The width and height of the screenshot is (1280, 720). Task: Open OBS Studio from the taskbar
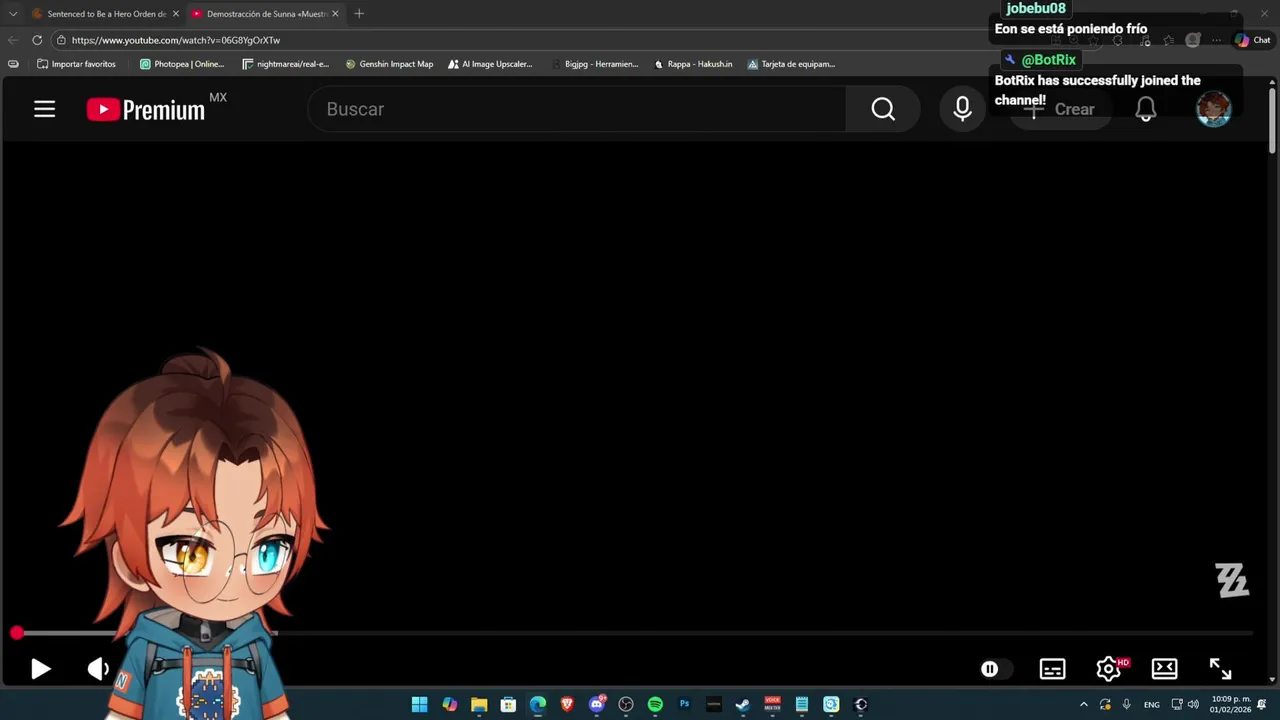pos(626,704)
